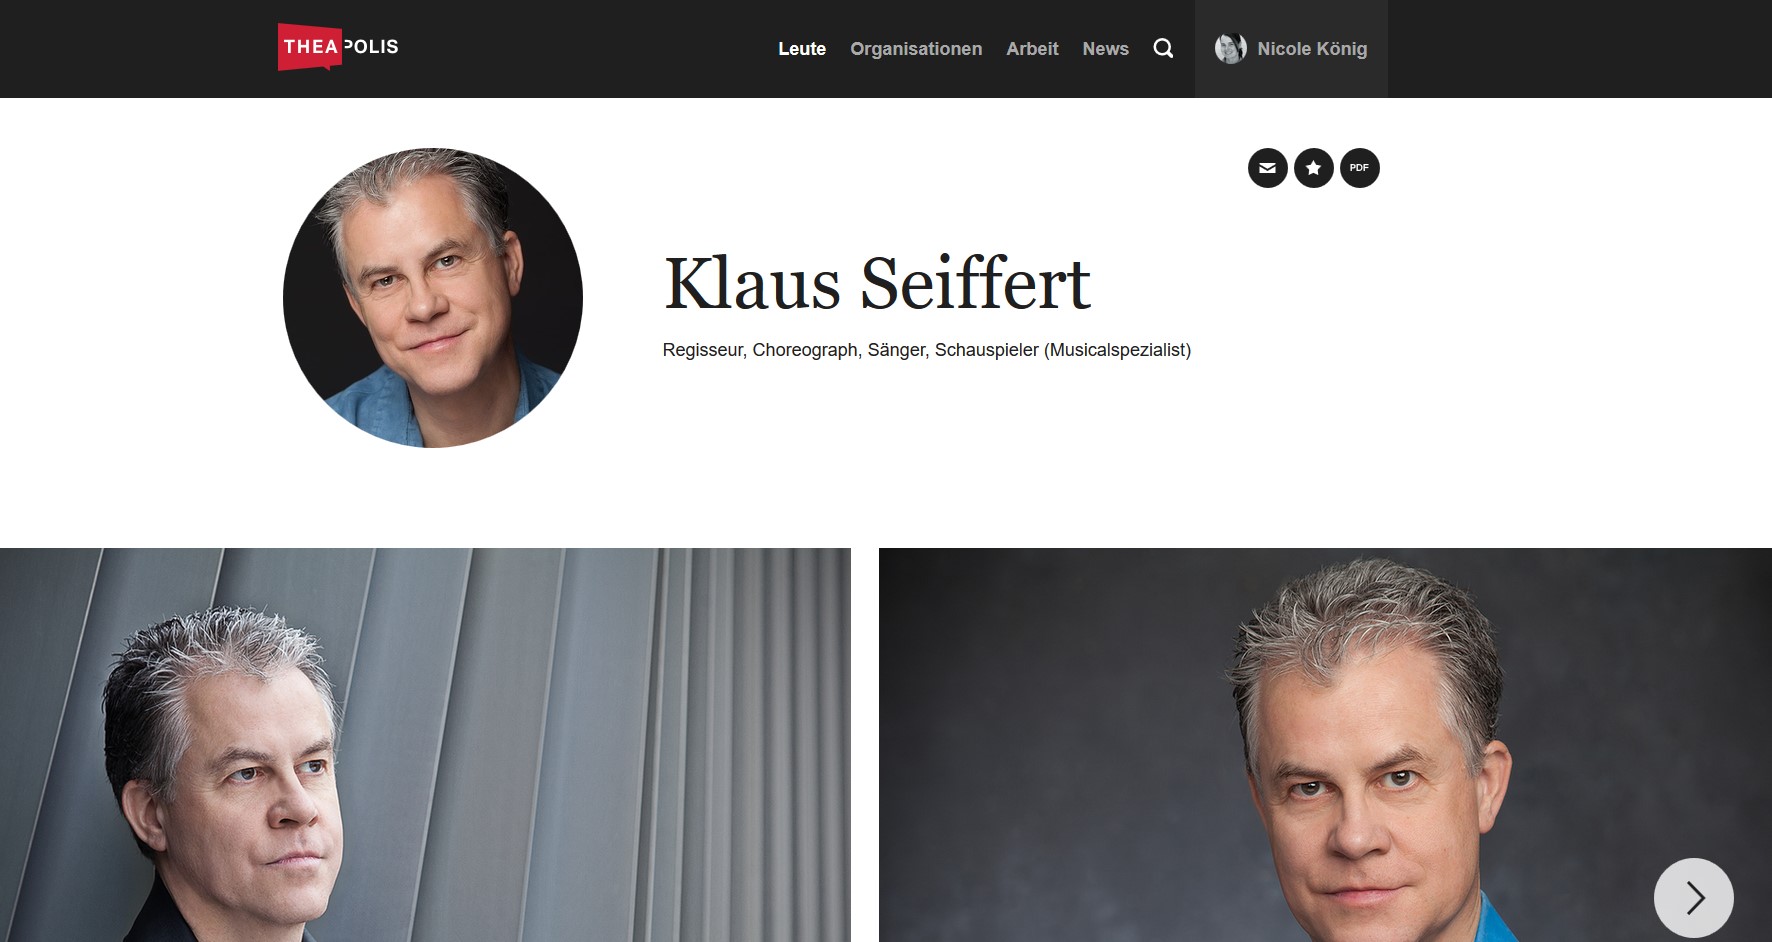The image size is (1772, 942).
Task: Click the Klaus Seiffert name heading
Action: tap(877, 283)
